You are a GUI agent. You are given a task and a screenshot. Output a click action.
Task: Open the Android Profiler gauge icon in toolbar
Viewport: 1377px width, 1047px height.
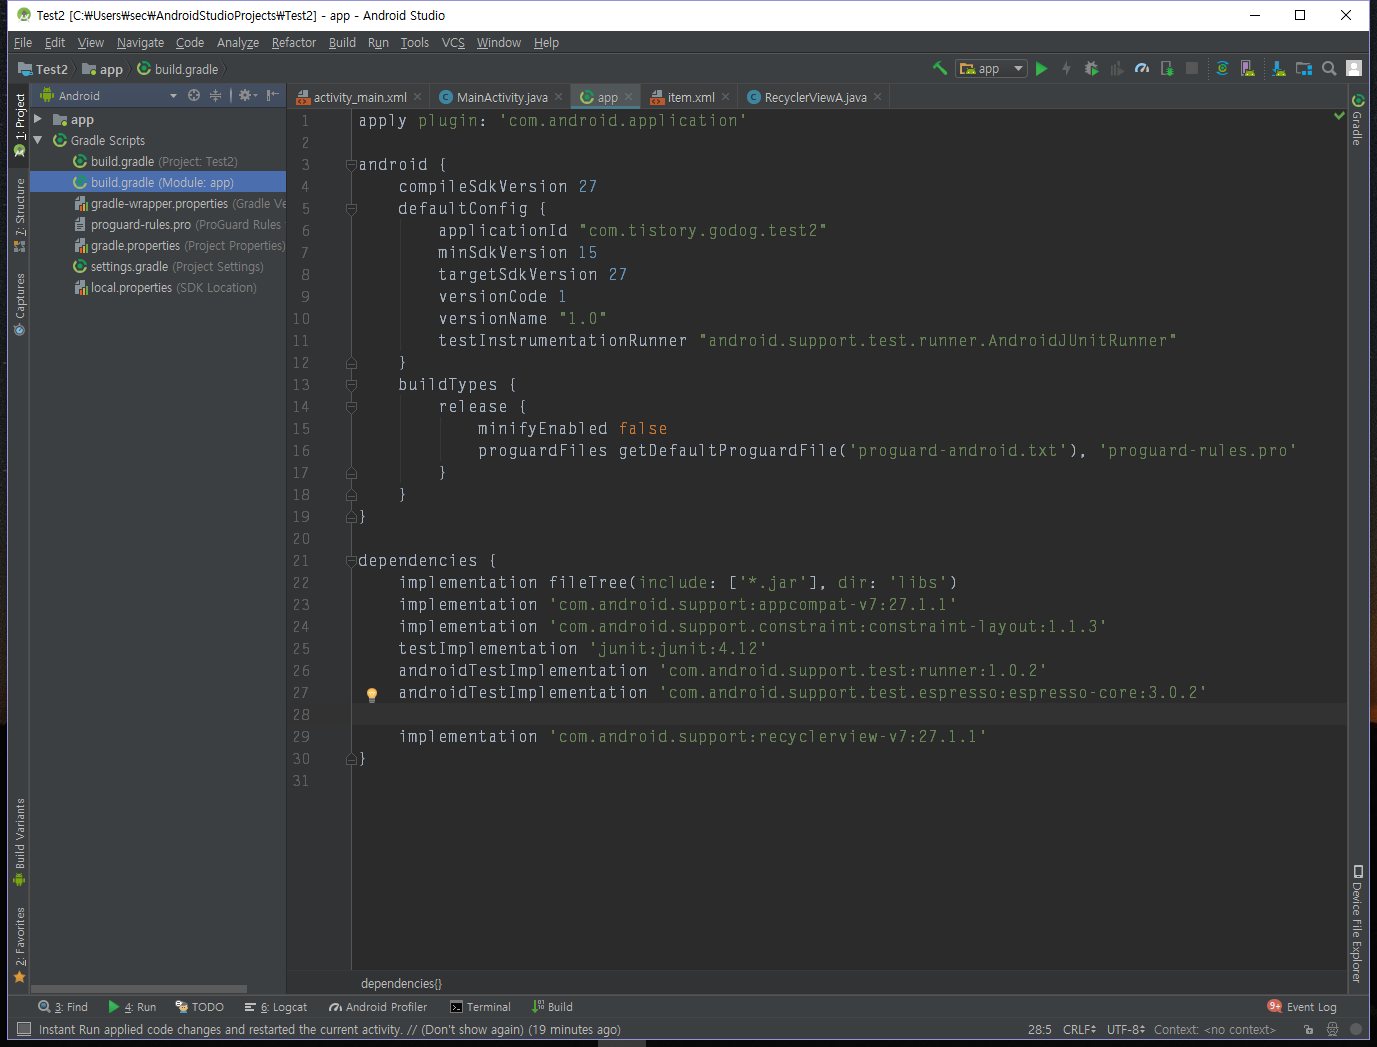pyautogui.click(x=1141, y=68)
